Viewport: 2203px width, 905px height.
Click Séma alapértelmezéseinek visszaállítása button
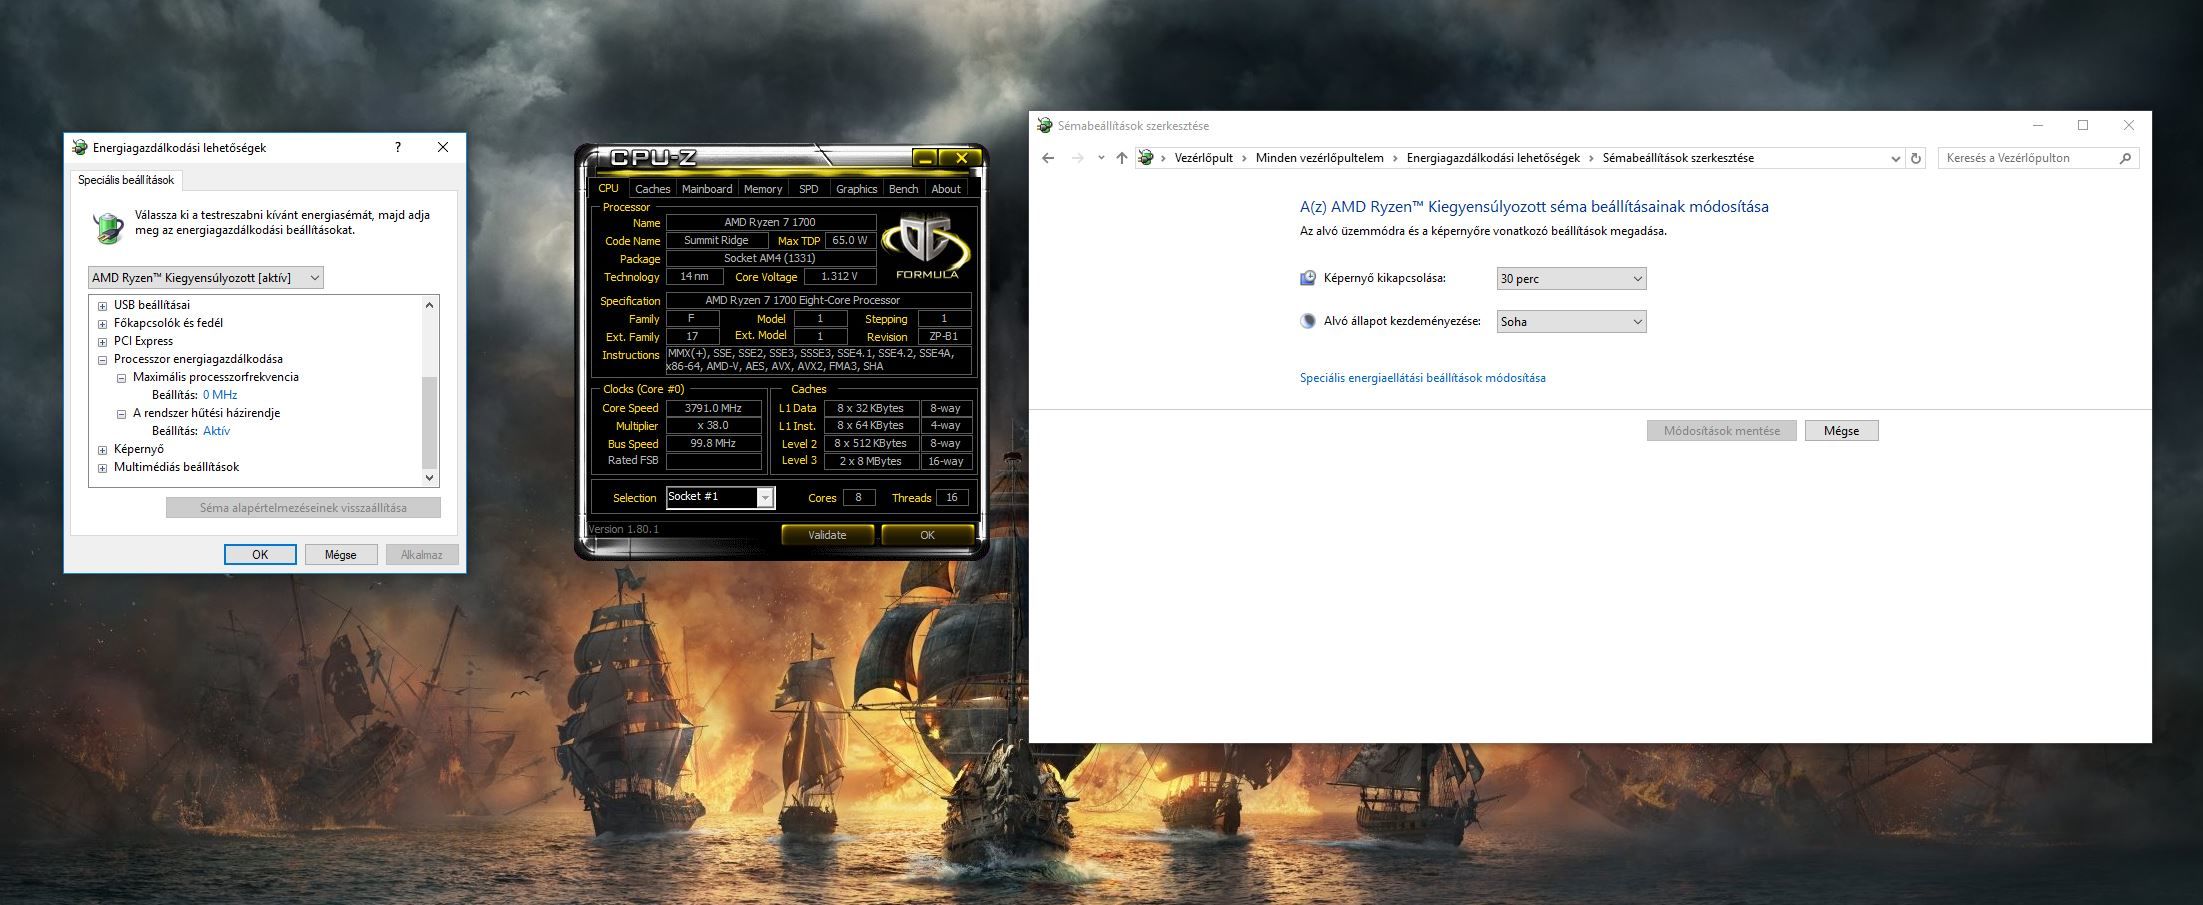pyautogui.click(x=303, y=508)
